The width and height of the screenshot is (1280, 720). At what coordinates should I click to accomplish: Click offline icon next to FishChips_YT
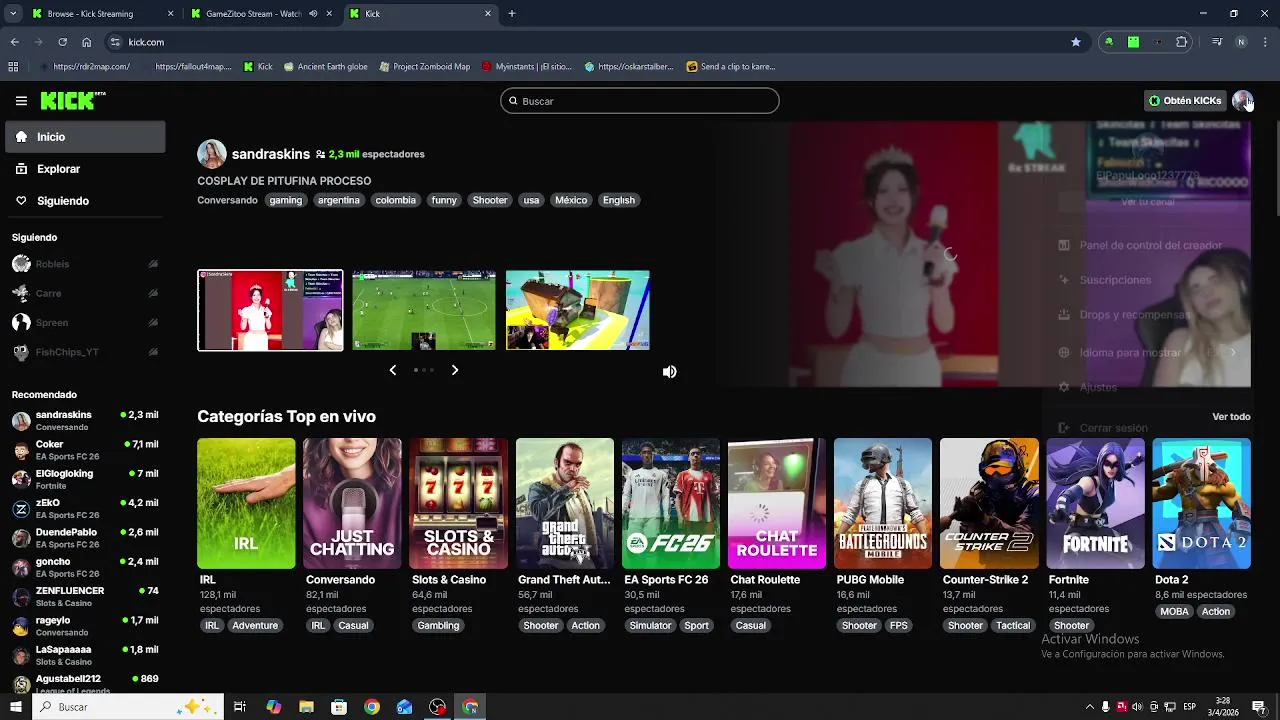(153, 352)
